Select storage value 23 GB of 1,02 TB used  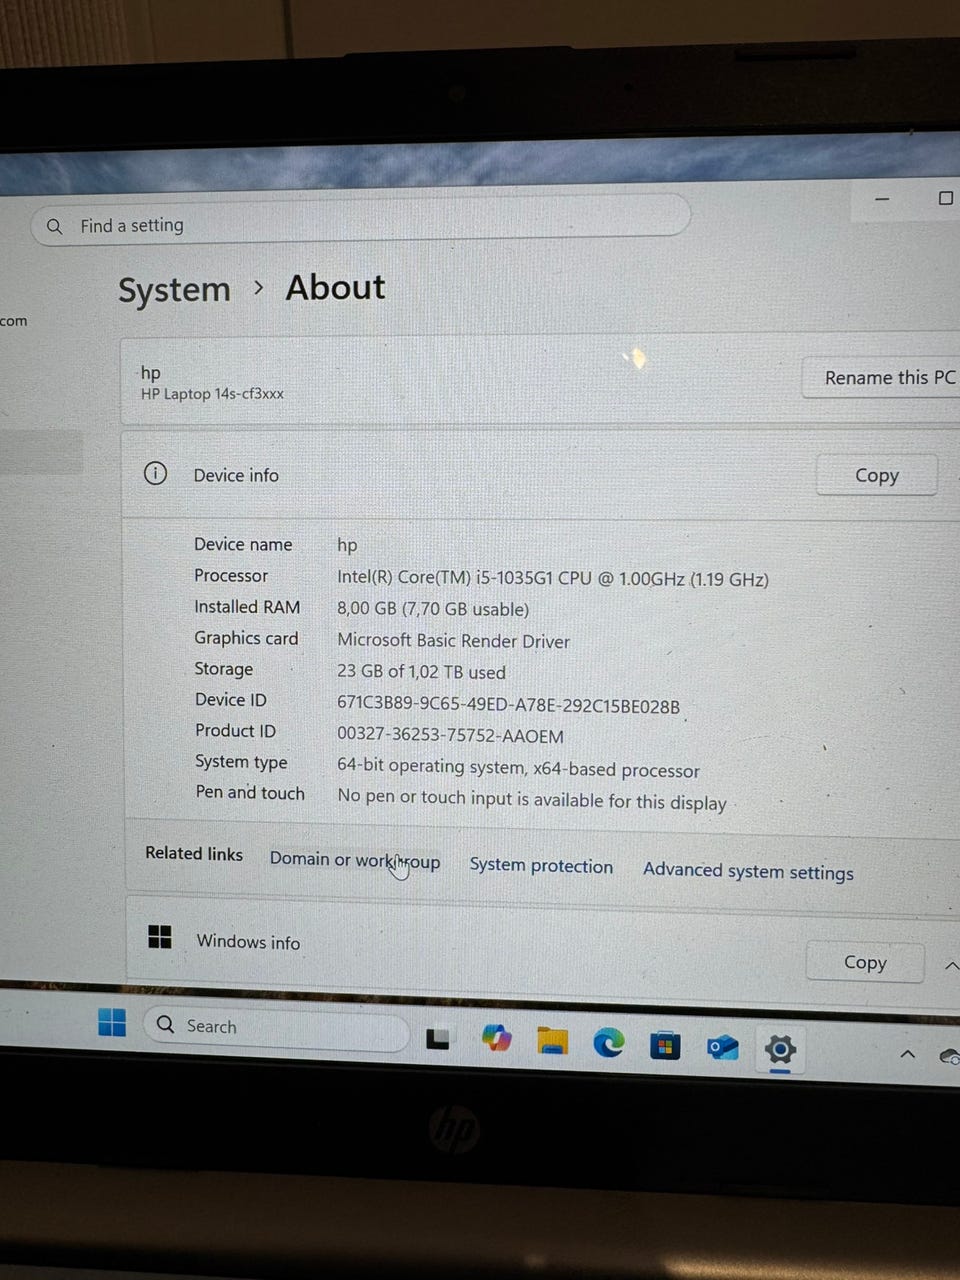point(421,672)
